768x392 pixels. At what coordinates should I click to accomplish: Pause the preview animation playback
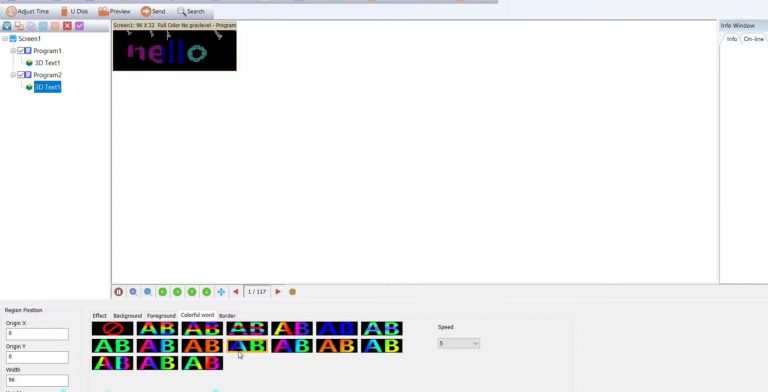(x=119, y=292)
